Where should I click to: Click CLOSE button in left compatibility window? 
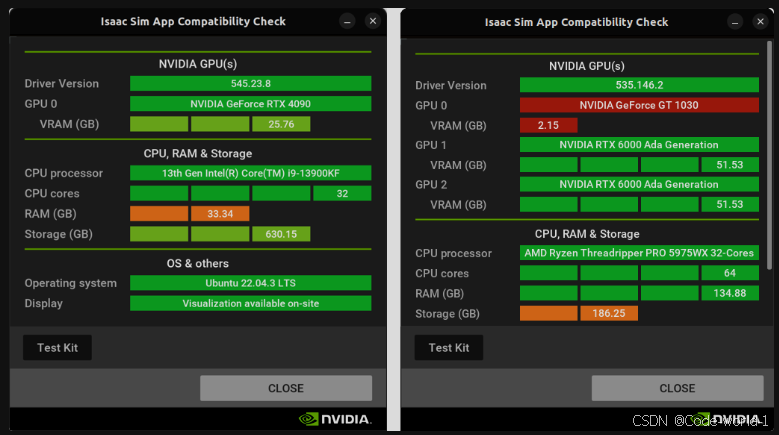(x=286, y=388)
